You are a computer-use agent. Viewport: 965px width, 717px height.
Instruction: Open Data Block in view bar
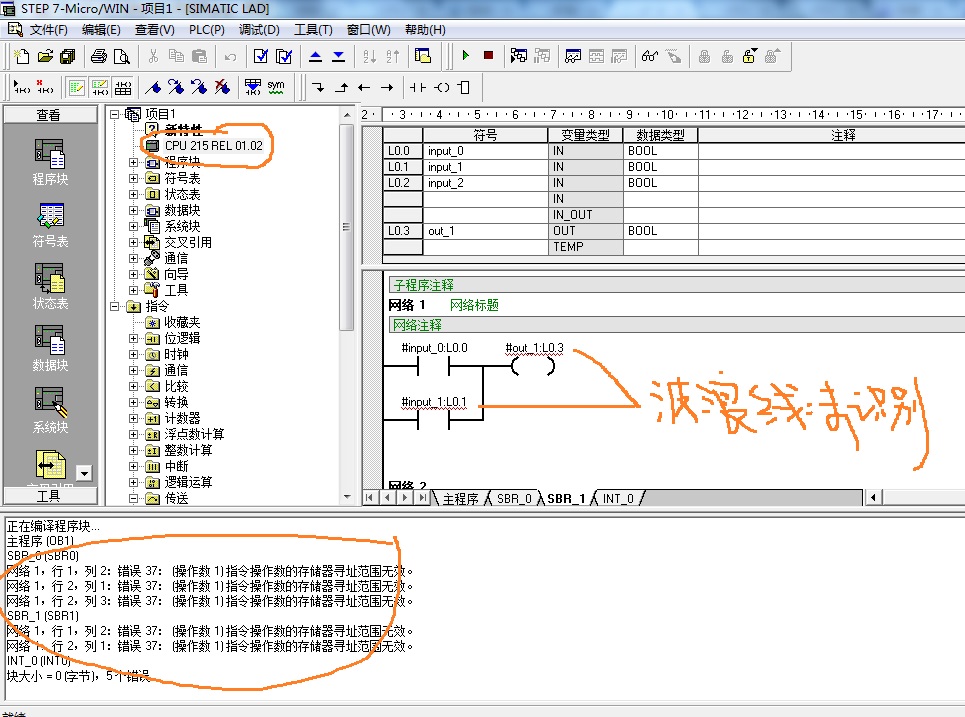(x=50, y=348)
